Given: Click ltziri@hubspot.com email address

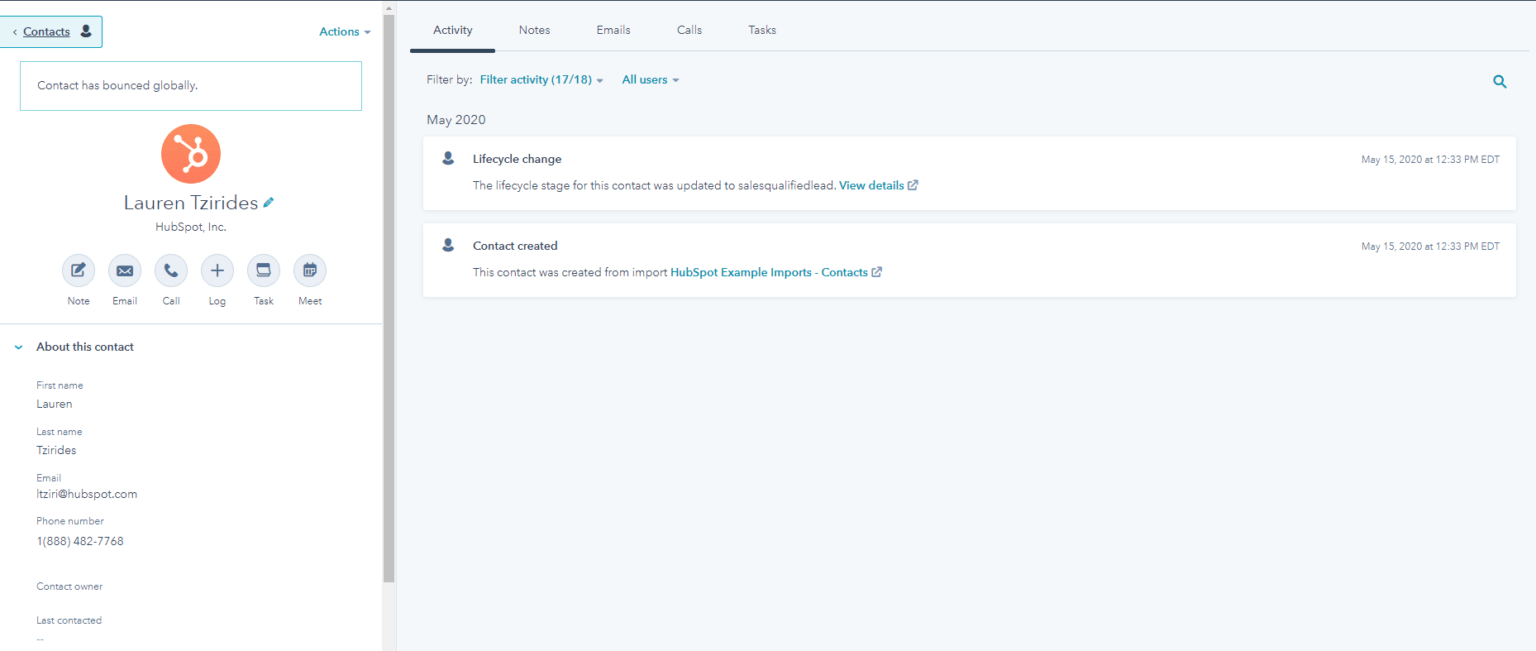Looking at the screenshot, I should pos(87,493).
